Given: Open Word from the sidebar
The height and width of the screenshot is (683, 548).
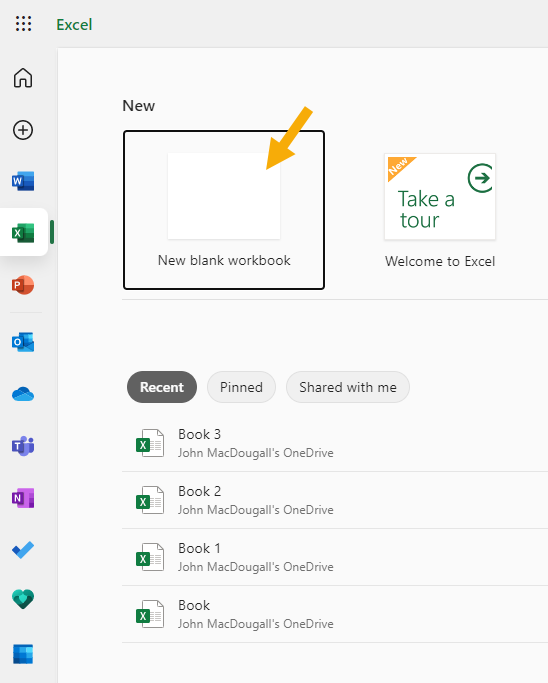Looking at the screenshot, I should point(23,181).
